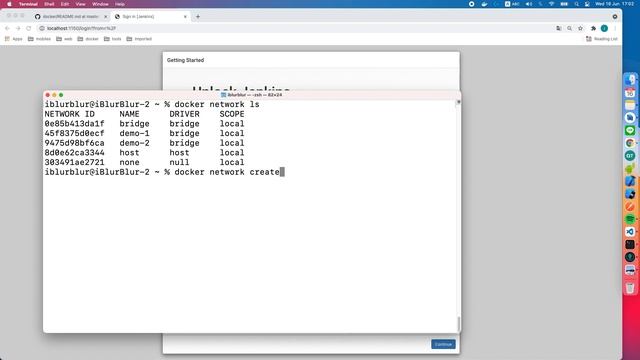This screenshot has width=640, height=360.
Task: View site information icon in address bar
Action: click(x=42, y=28)
